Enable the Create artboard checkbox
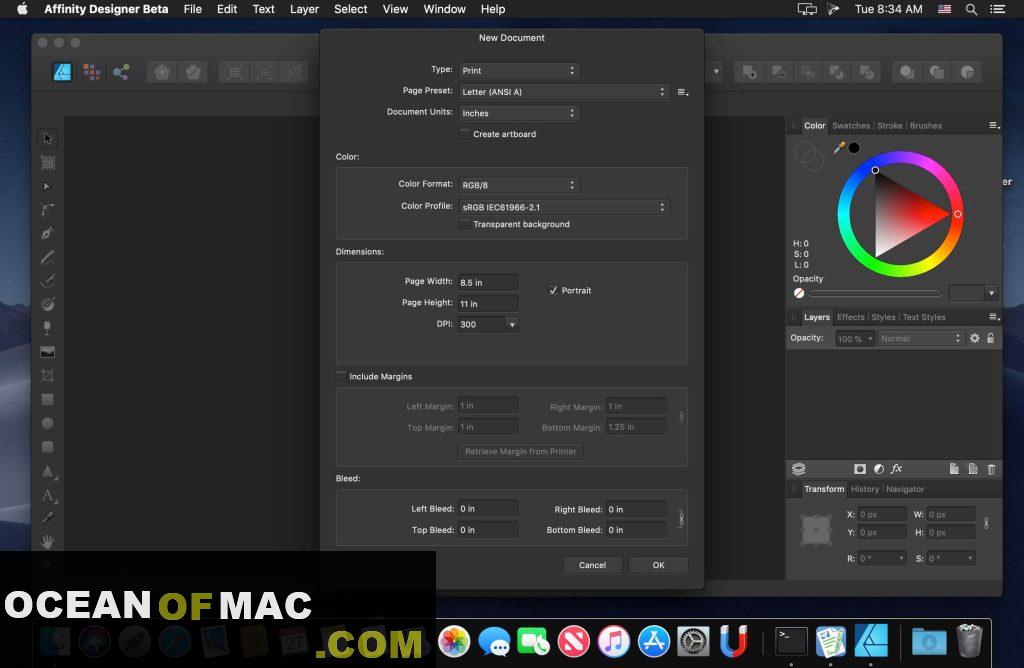The height and width of the screenshot is (668, 1024). click(x=464, y=134)
